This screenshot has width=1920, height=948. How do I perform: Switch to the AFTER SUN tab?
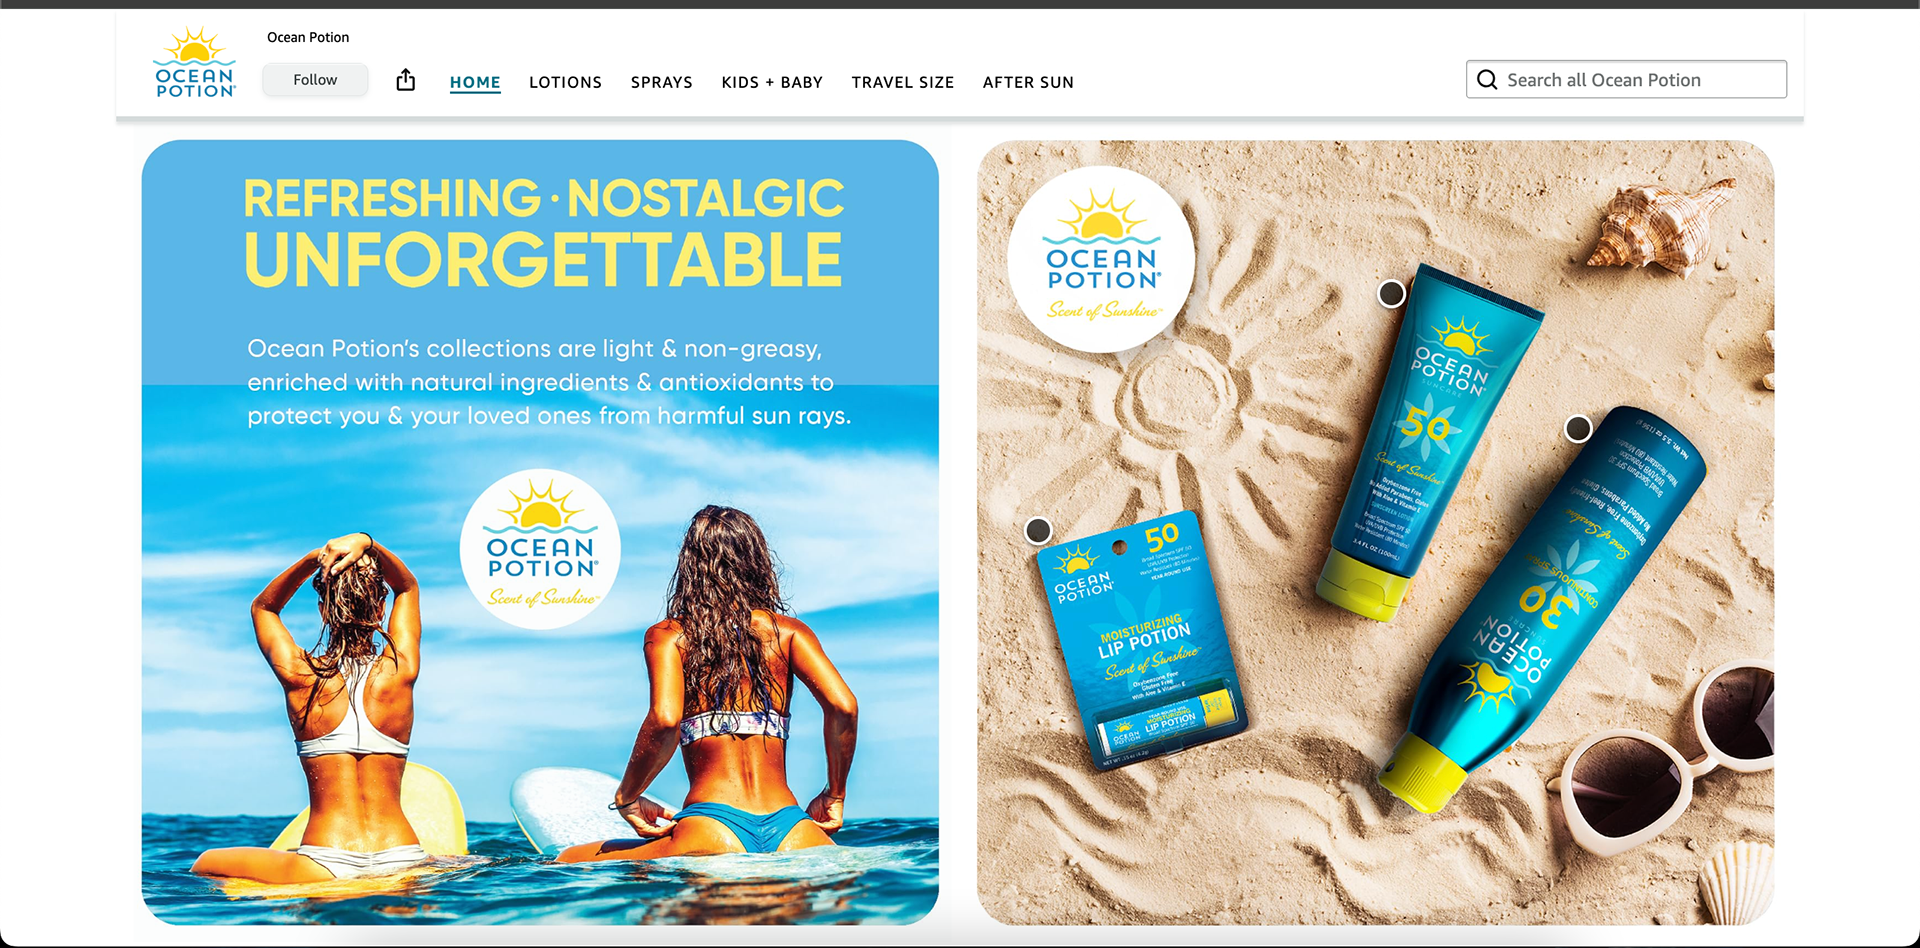[x=1028, y=82]
